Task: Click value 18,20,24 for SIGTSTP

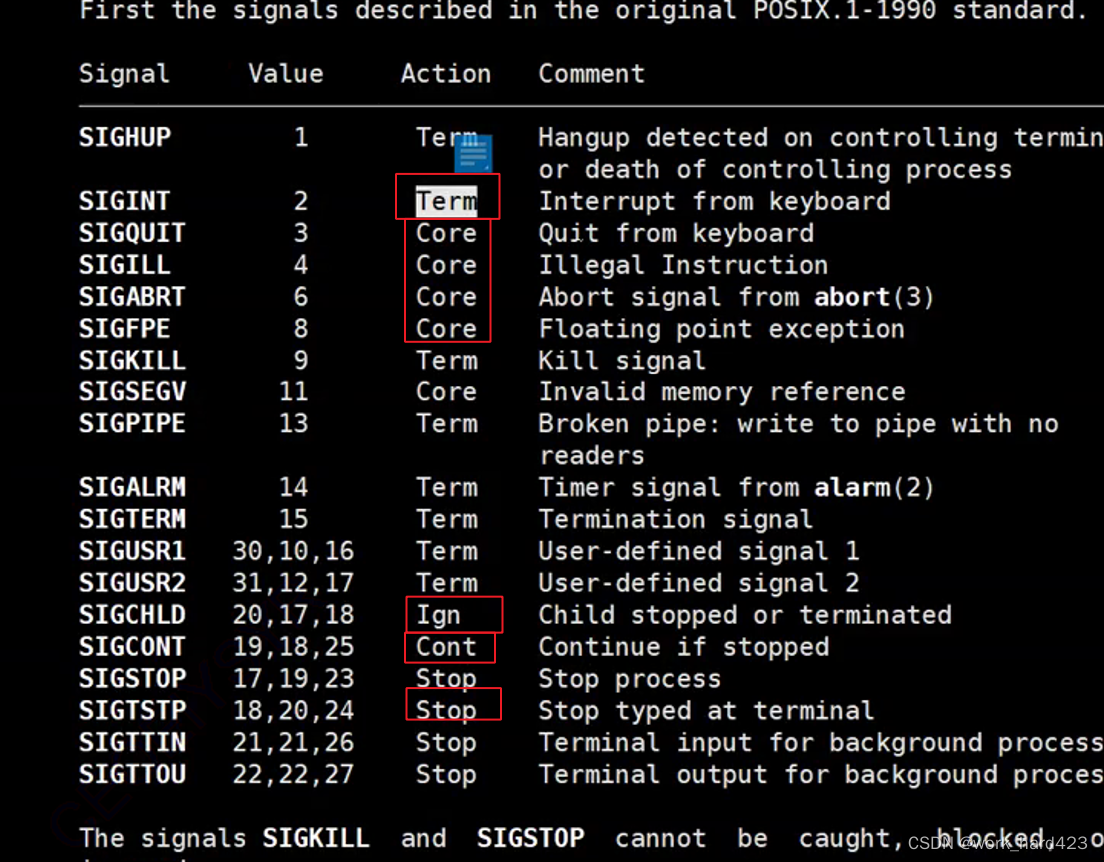Action: coord(293,711)
